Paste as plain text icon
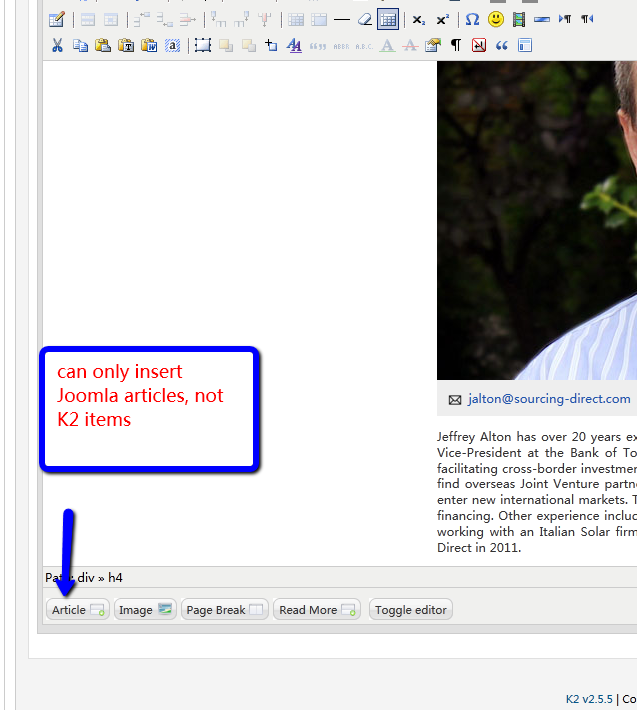 [126, 45]
